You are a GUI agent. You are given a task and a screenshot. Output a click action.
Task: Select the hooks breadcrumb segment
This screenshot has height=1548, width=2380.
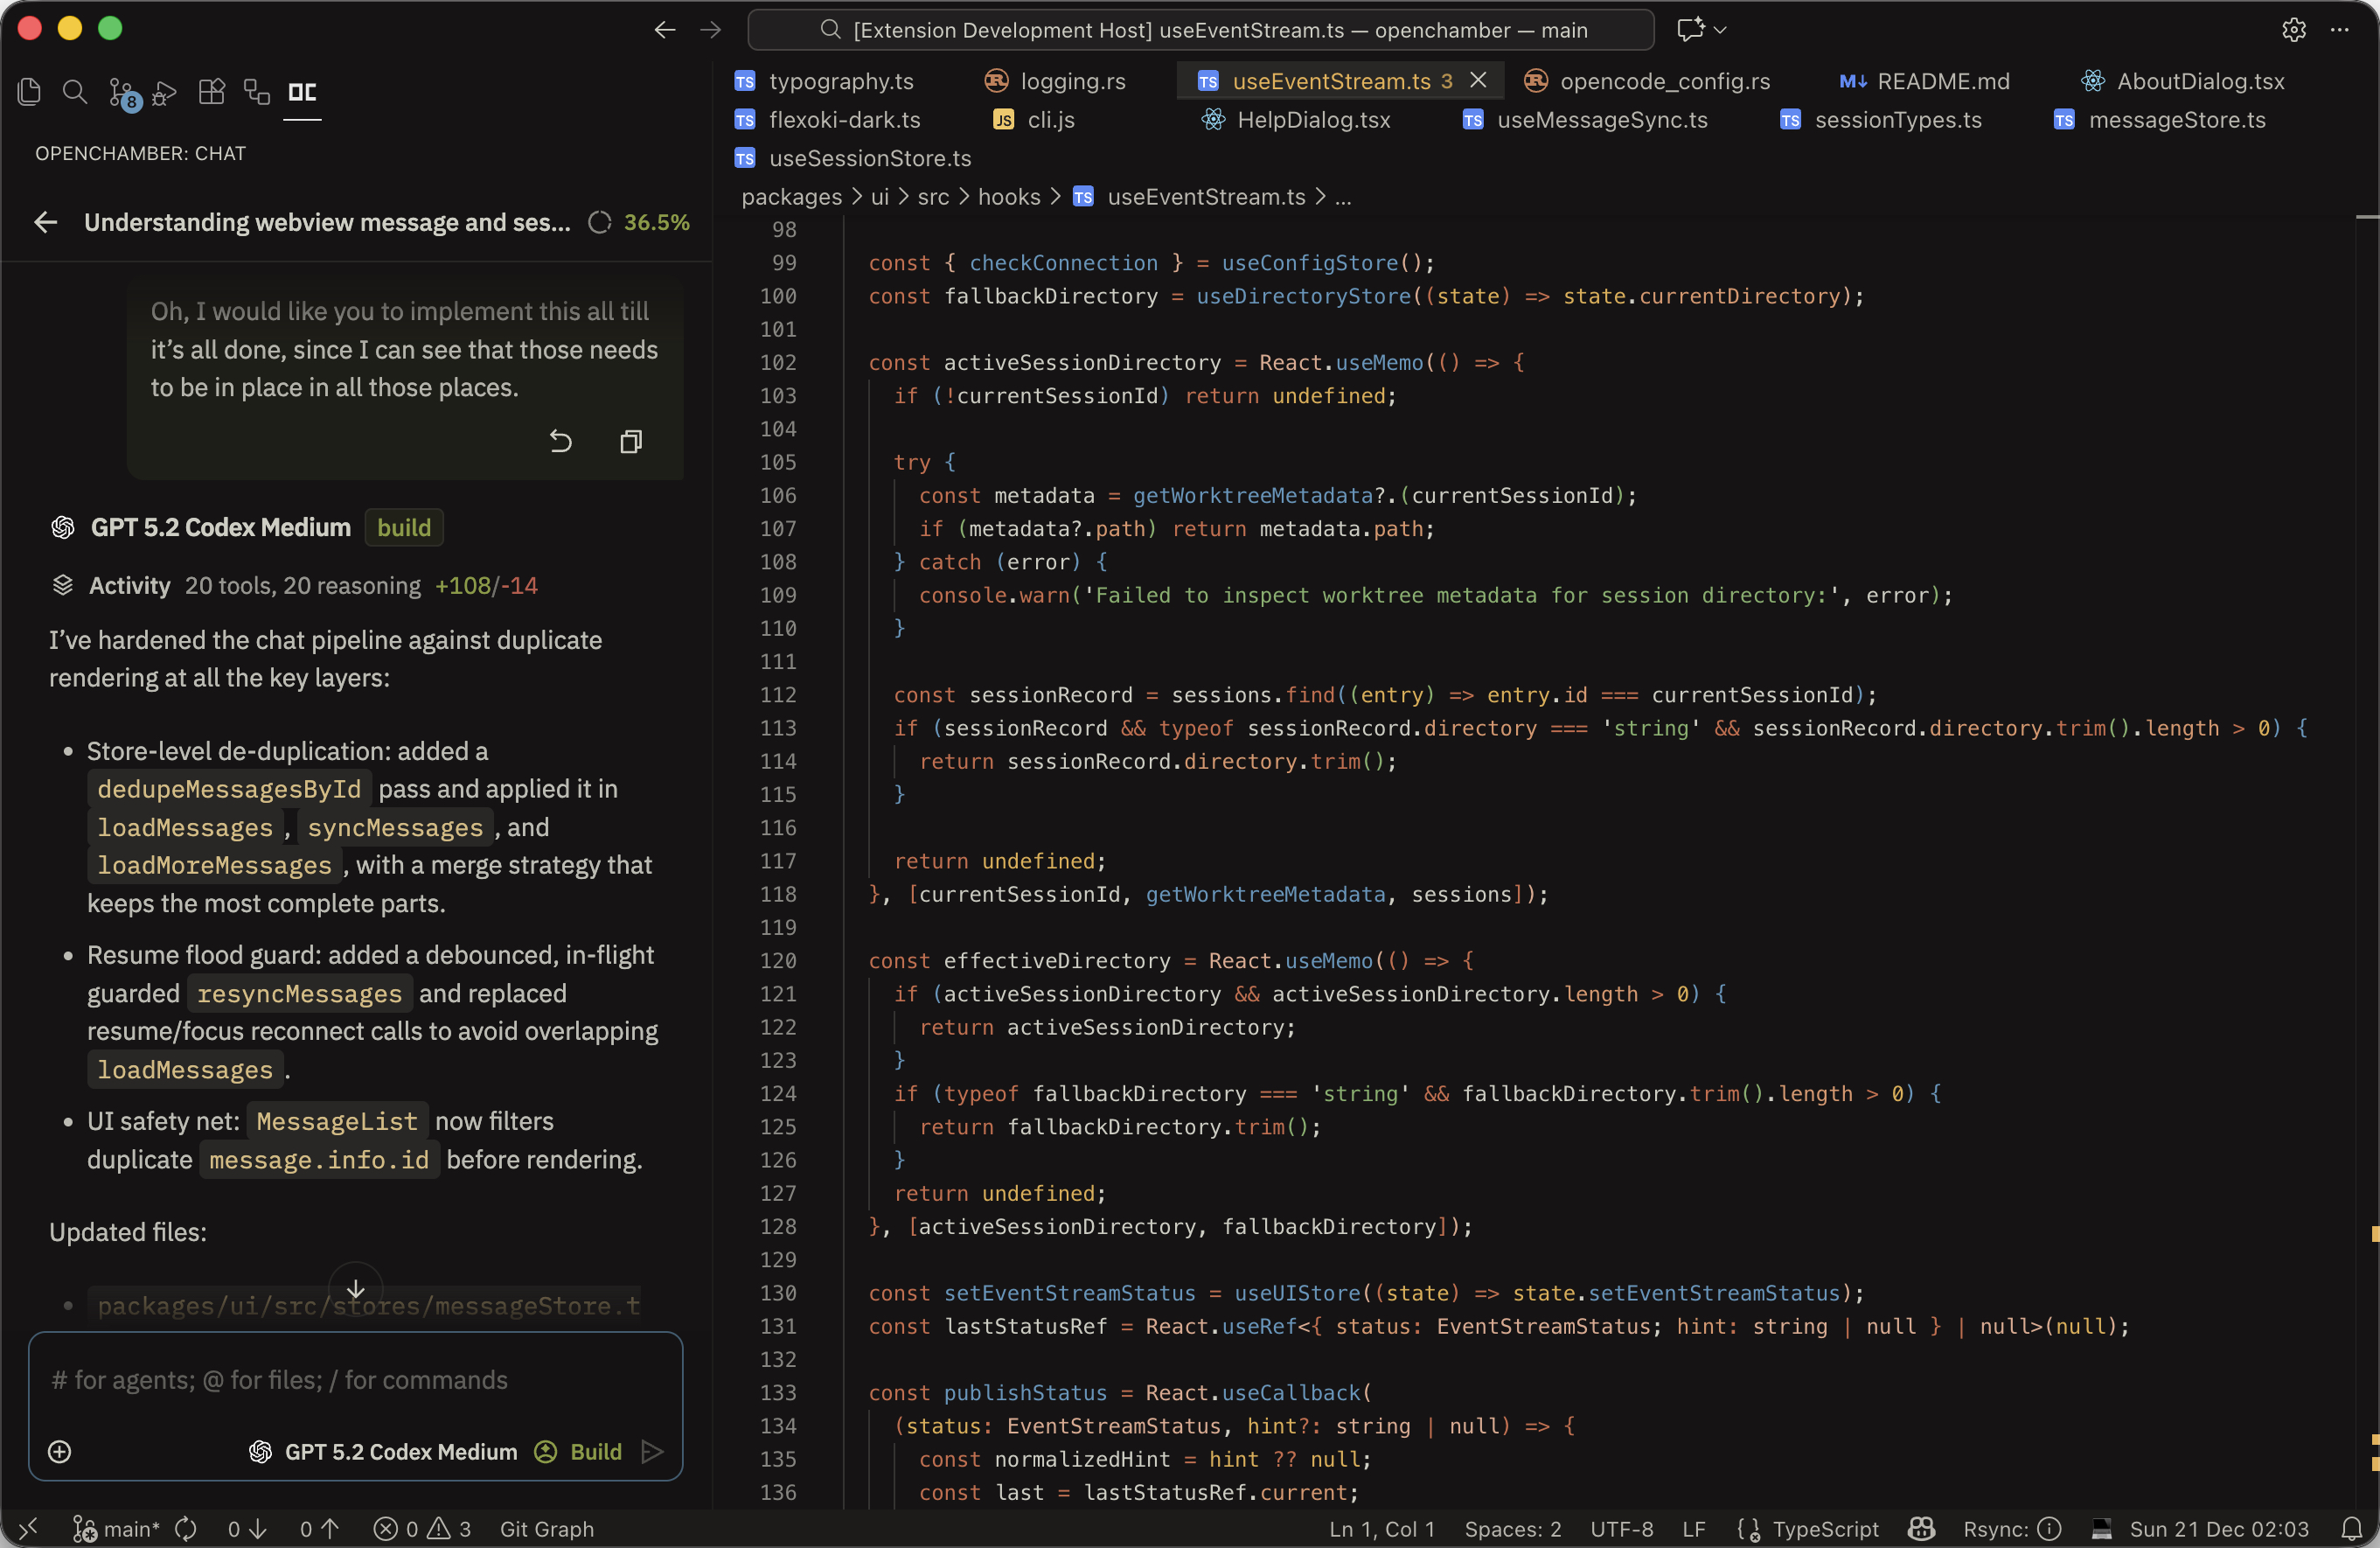click(1009, 197)
